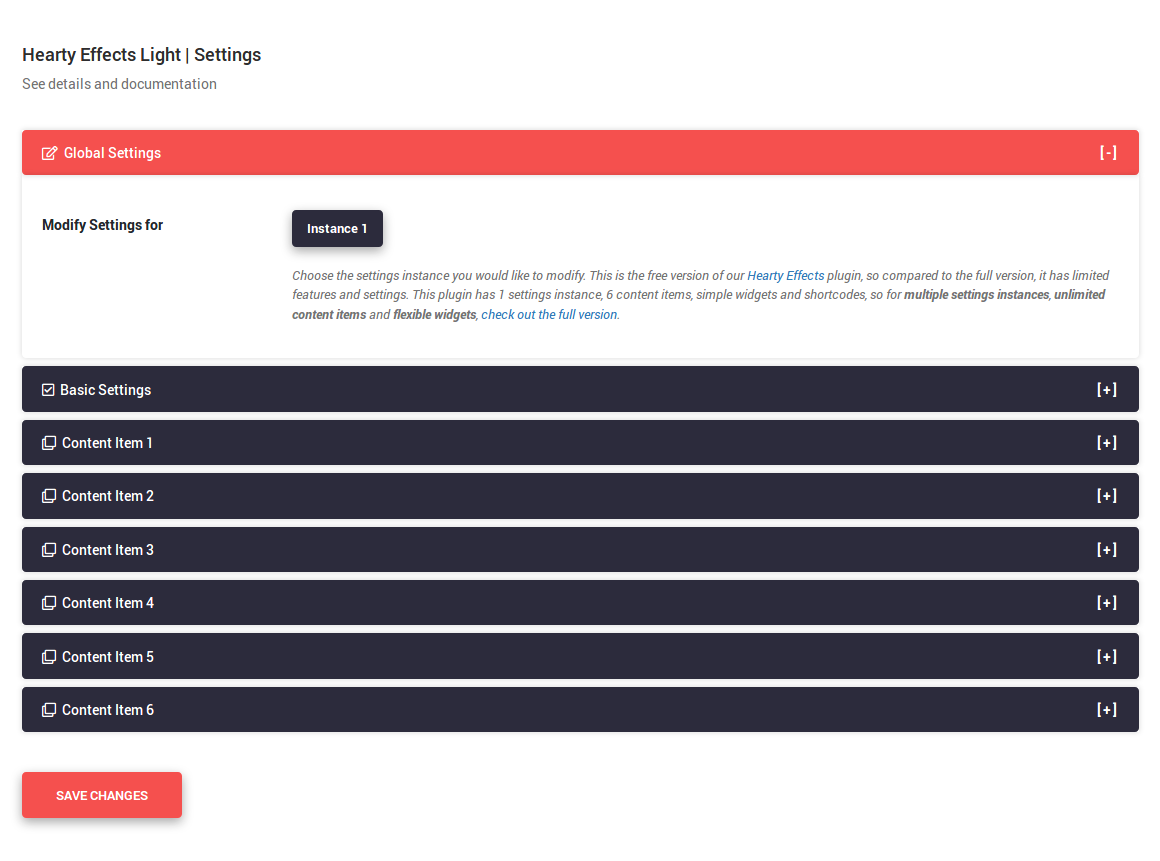This screenshot has height=861, width=1160.
Task: Select the Content Item 5 title
Action: [108, 657]
